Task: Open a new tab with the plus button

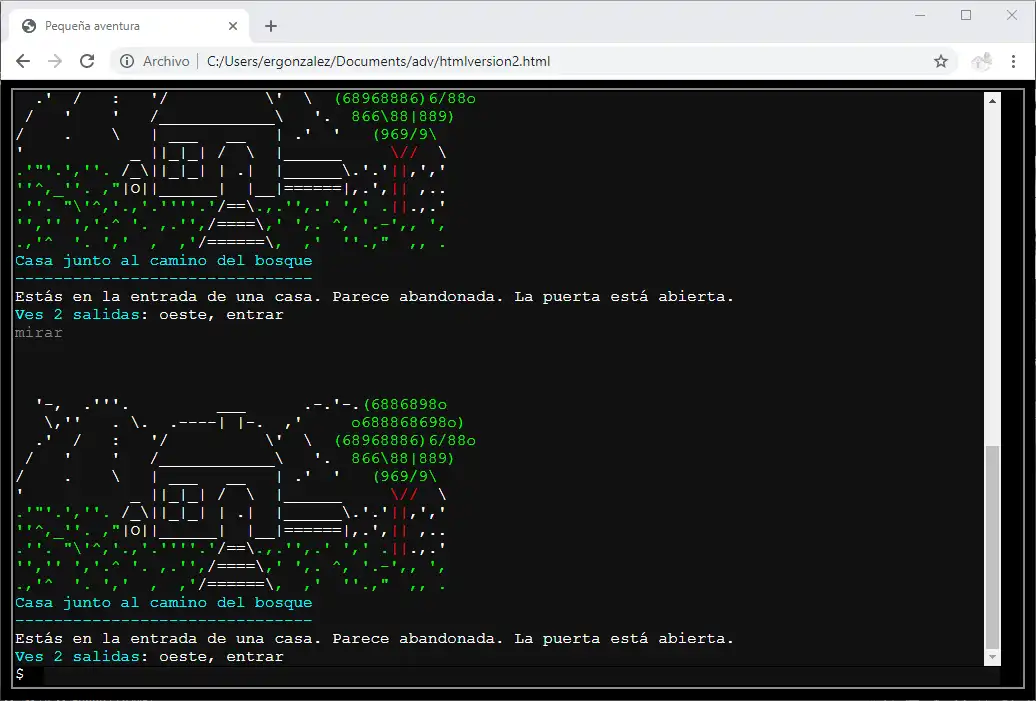Action: click(x=271, y=26)
